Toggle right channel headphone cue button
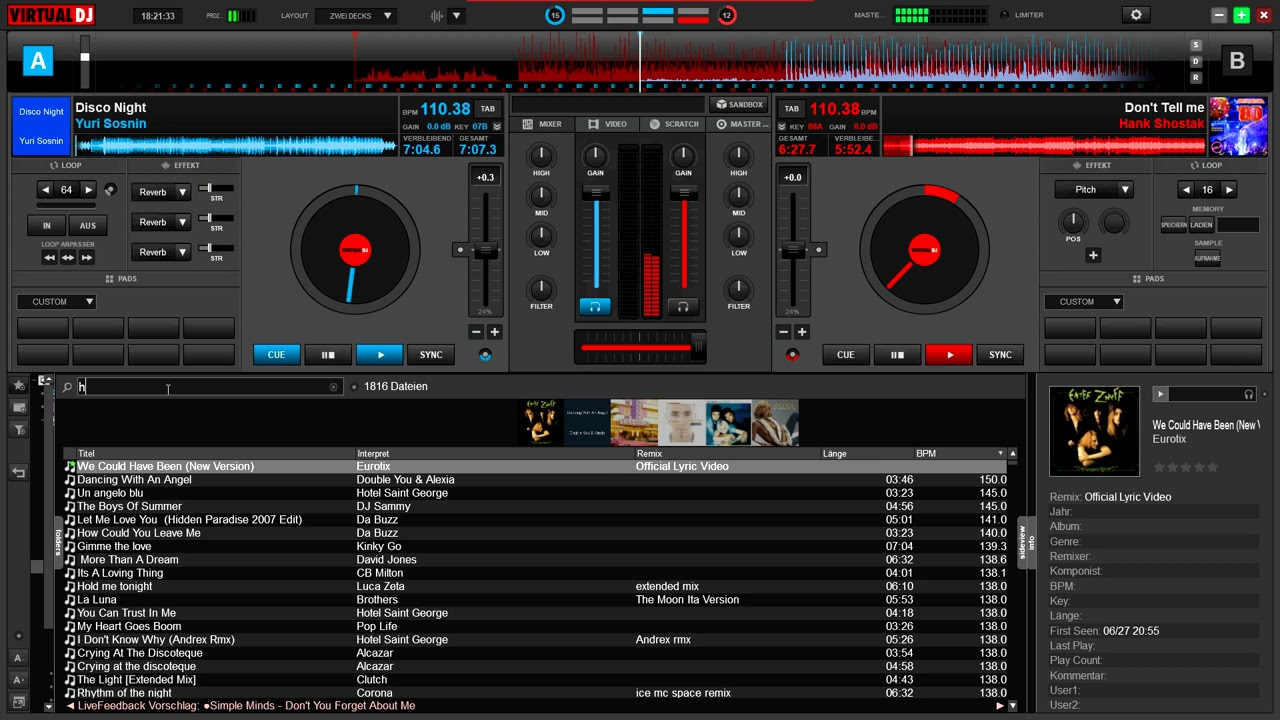This screenshot has height=720, width=1280. 683,307
